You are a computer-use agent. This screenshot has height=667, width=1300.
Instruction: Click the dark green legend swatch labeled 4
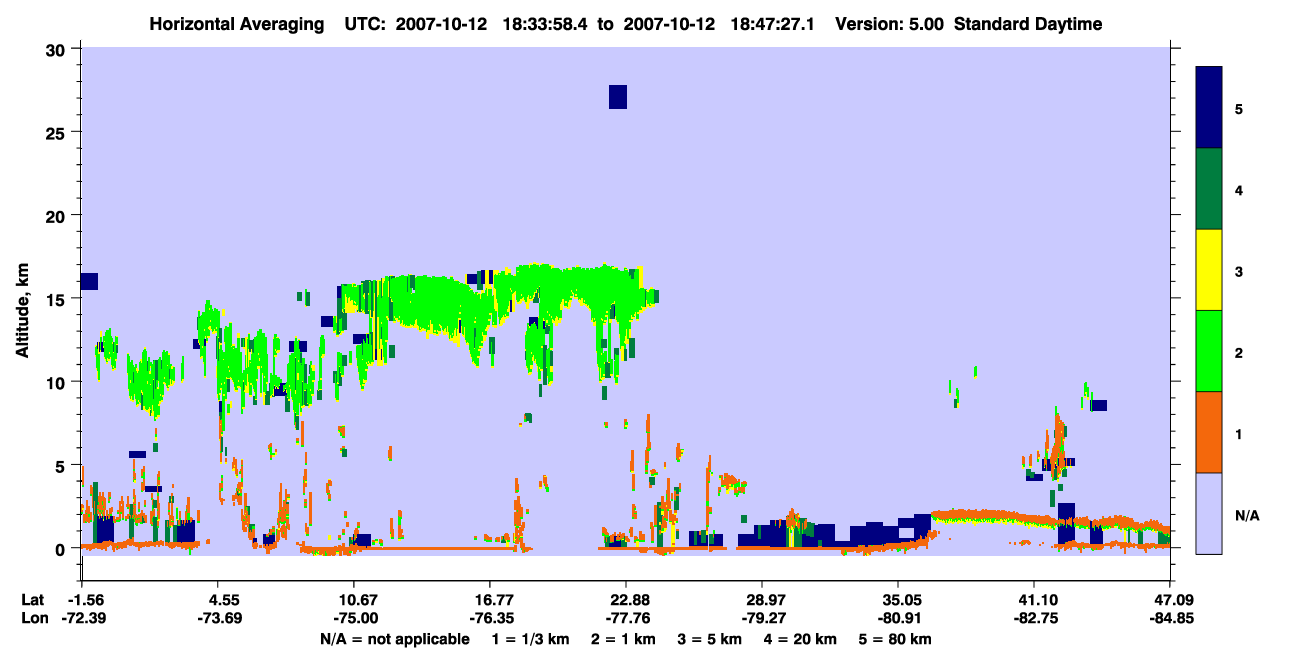point(1209,189)
